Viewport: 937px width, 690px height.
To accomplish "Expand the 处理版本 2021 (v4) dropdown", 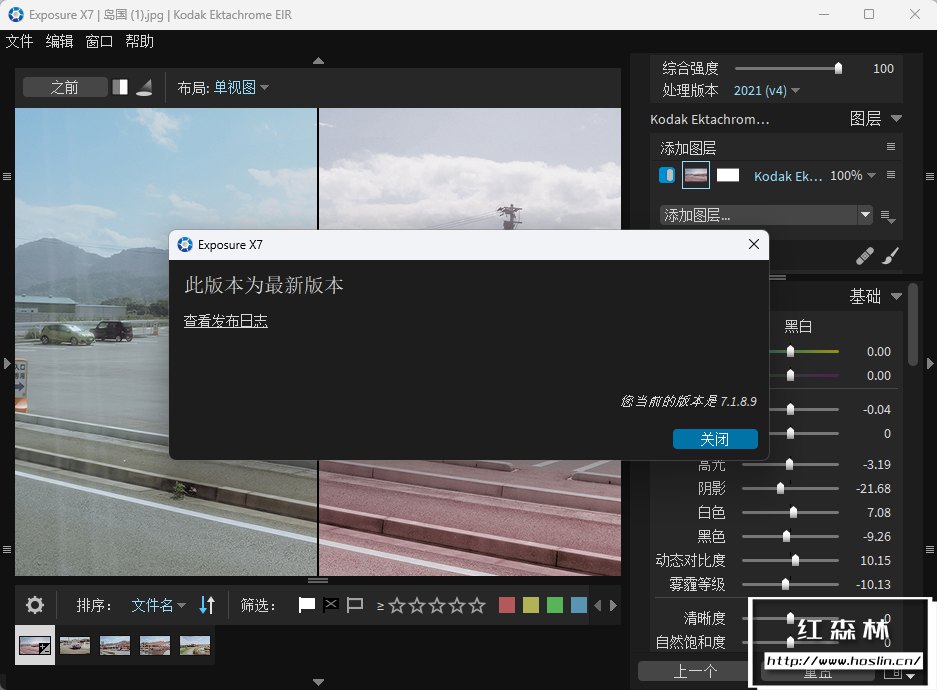I will [767, 90].
